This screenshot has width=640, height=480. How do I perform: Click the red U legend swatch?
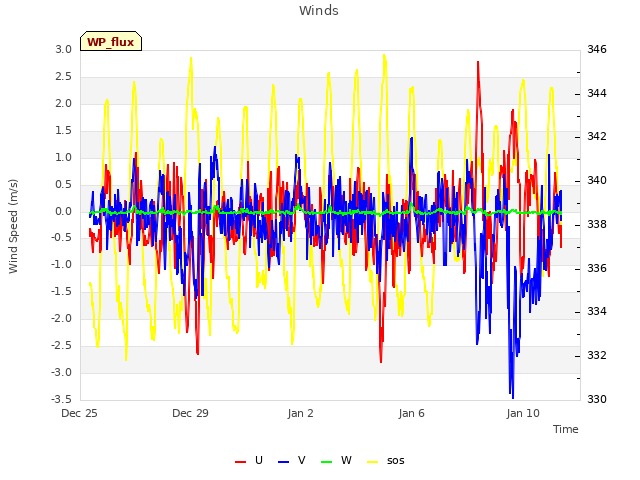pyautogui.click(x=240, y=462)
